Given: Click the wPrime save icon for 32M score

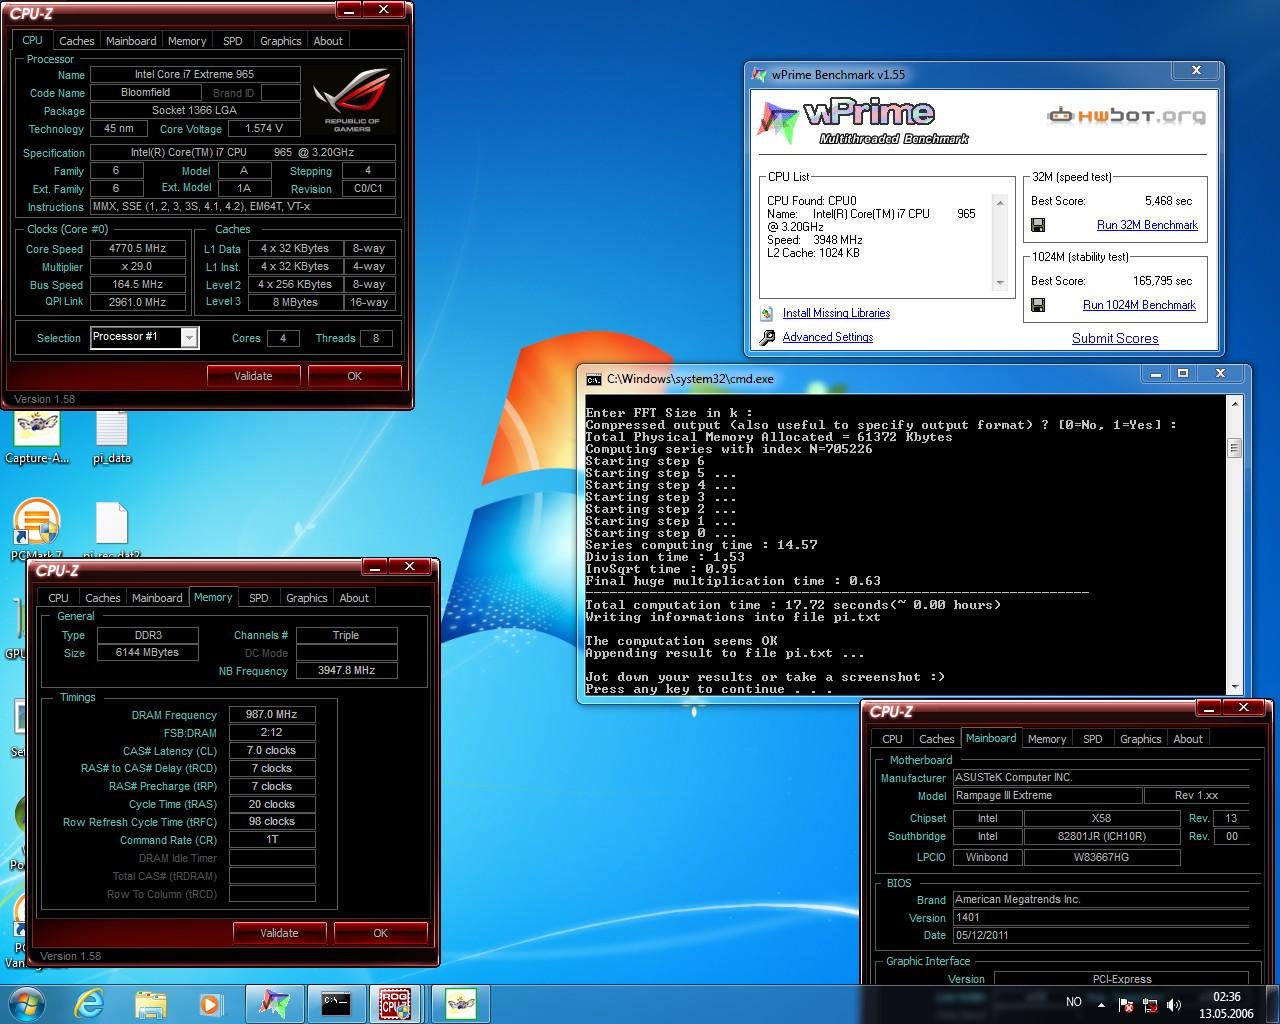Looking at the screenshot, I should tap(1038, 225).
